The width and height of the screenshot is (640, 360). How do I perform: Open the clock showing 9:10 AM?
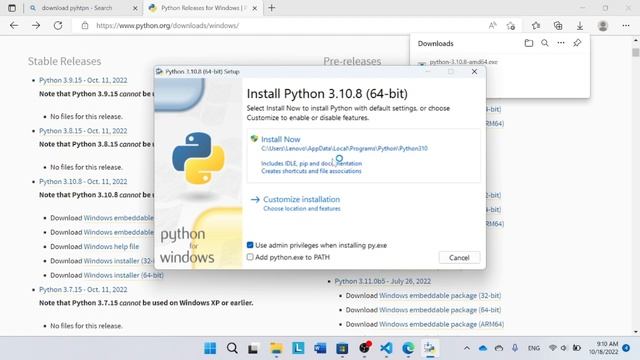point(604,348)
